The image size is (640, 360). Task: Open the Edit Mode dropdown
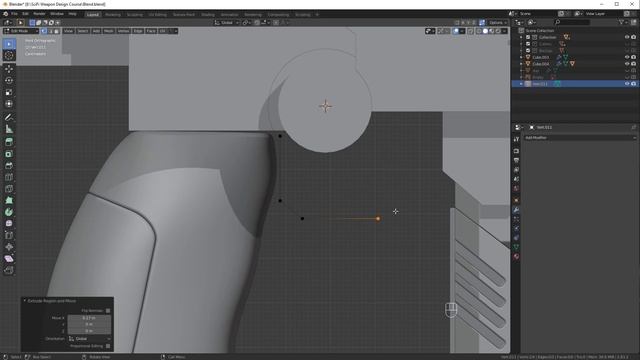(x=21, y=31)
